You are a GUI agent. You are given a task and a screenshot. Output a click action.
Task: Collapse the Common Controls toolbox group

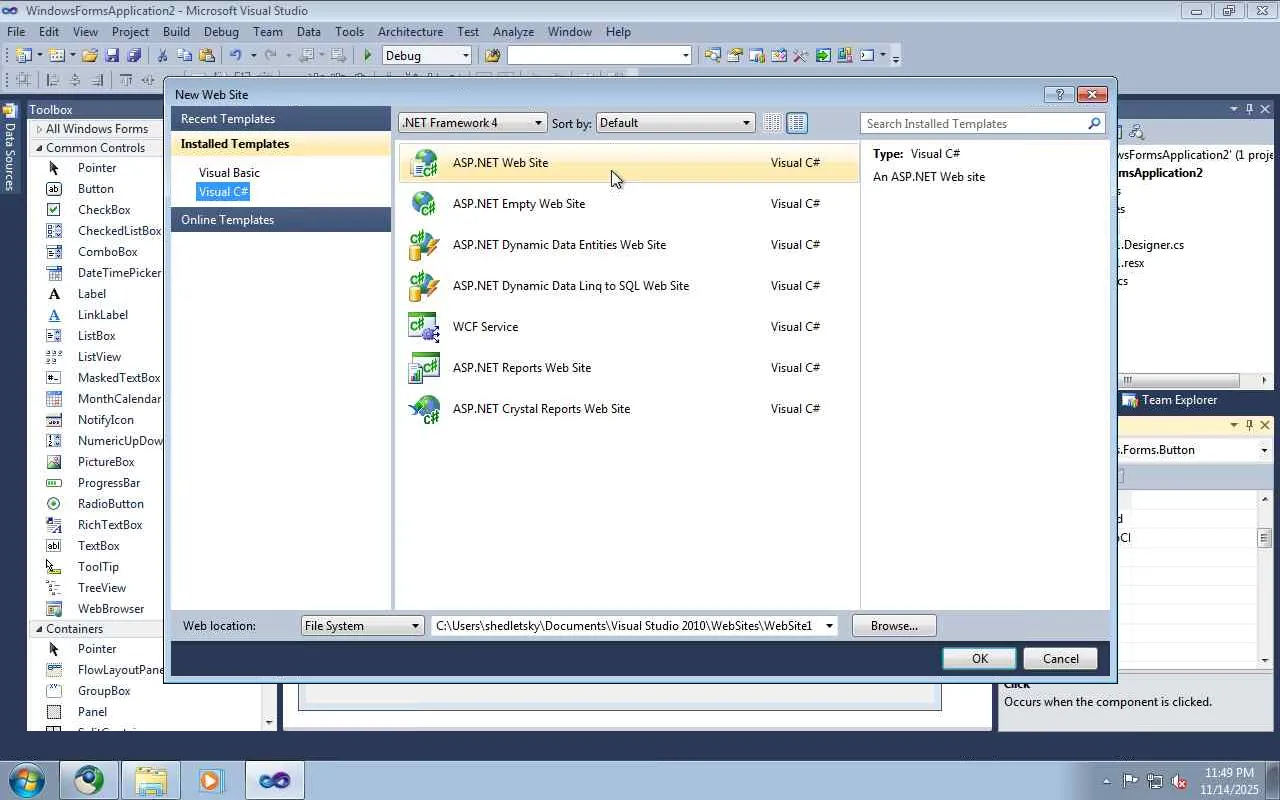[39, 148]
